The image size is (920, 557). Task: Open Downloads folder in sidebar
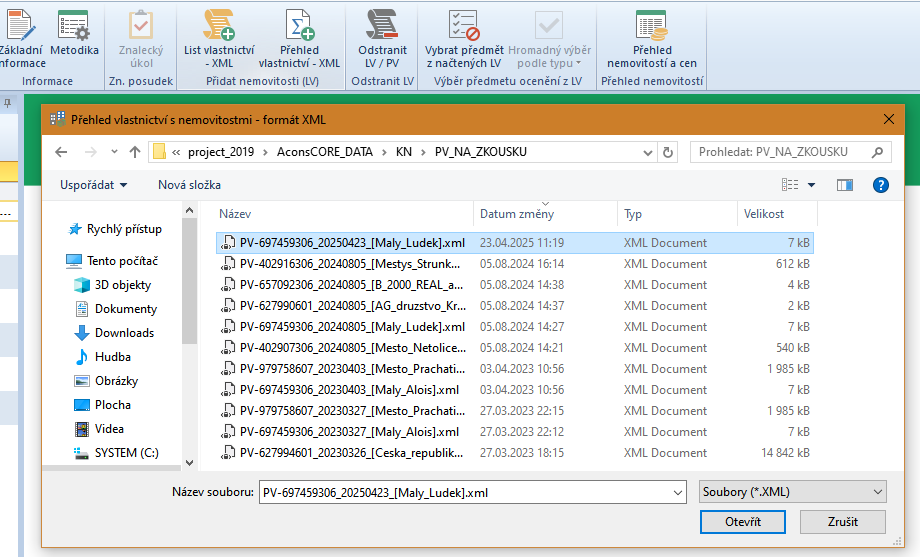[114, 333]
